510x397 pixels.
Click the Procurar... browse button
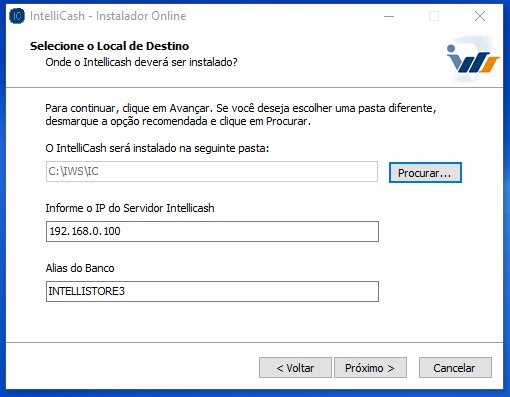click(425, 173)
